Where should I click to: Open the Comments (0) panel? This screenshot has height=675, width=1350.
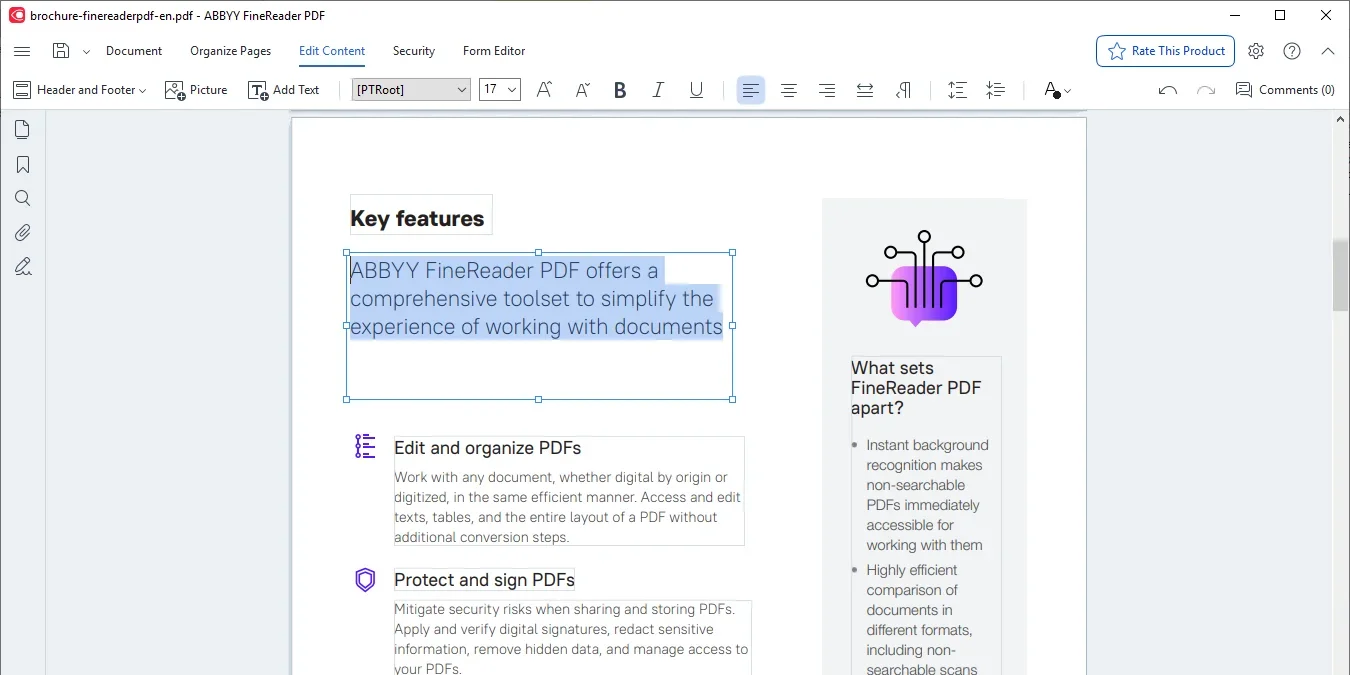click(1285, 90)
